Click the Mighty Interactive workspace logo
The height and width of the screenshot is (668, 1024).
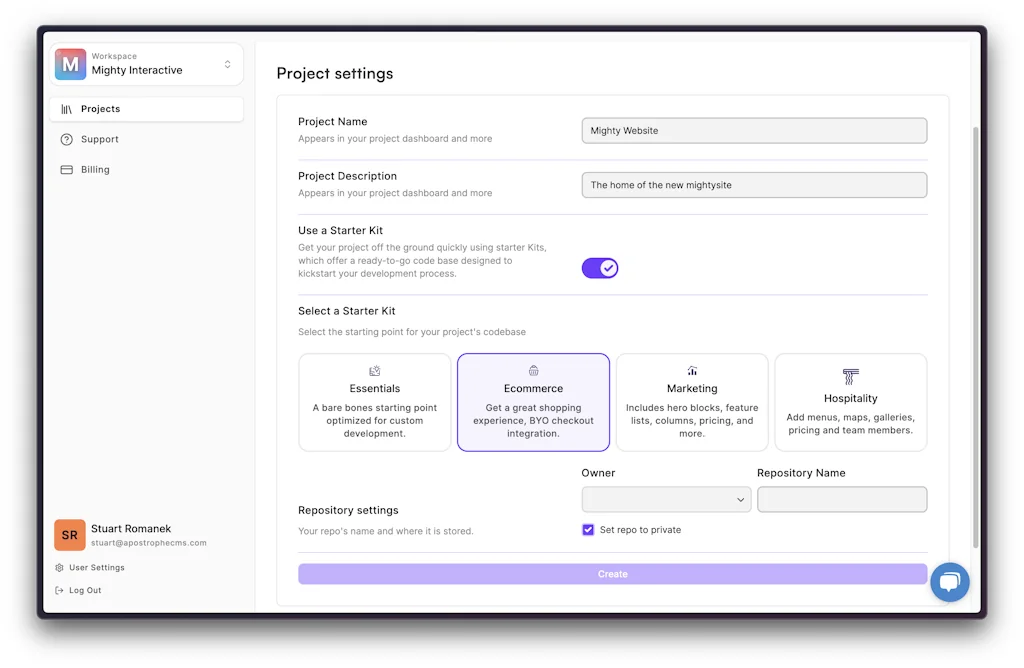click(x=70, y=64)
